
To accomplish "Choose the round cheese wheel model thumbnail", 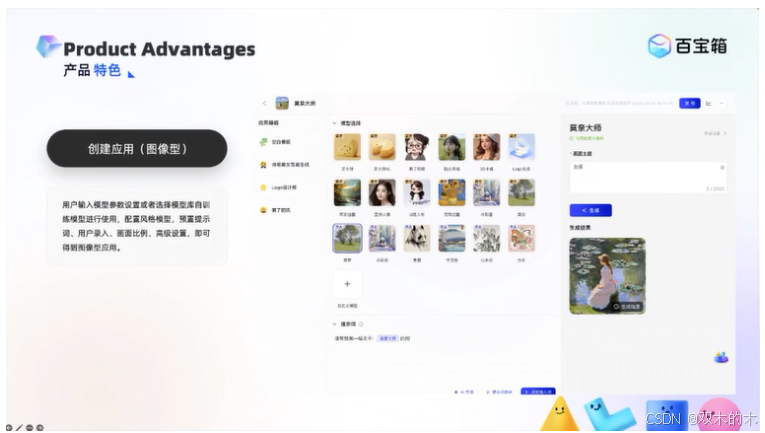I will 382,147.
